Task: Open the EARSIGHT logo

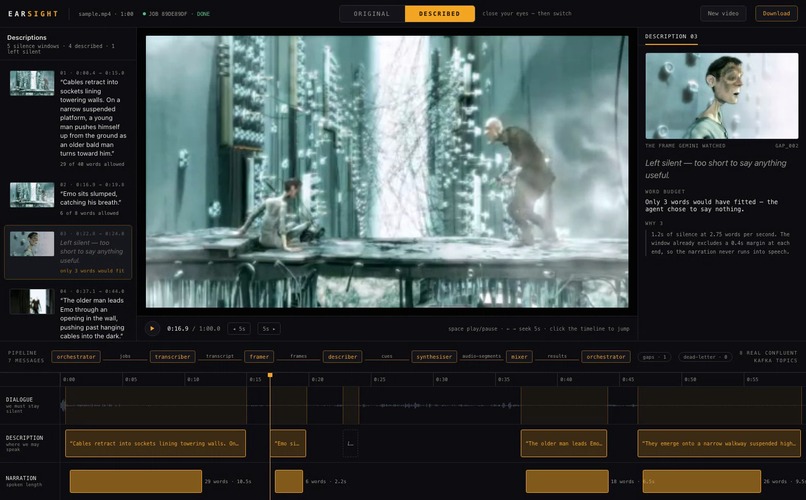Action: tap(33, 14)
